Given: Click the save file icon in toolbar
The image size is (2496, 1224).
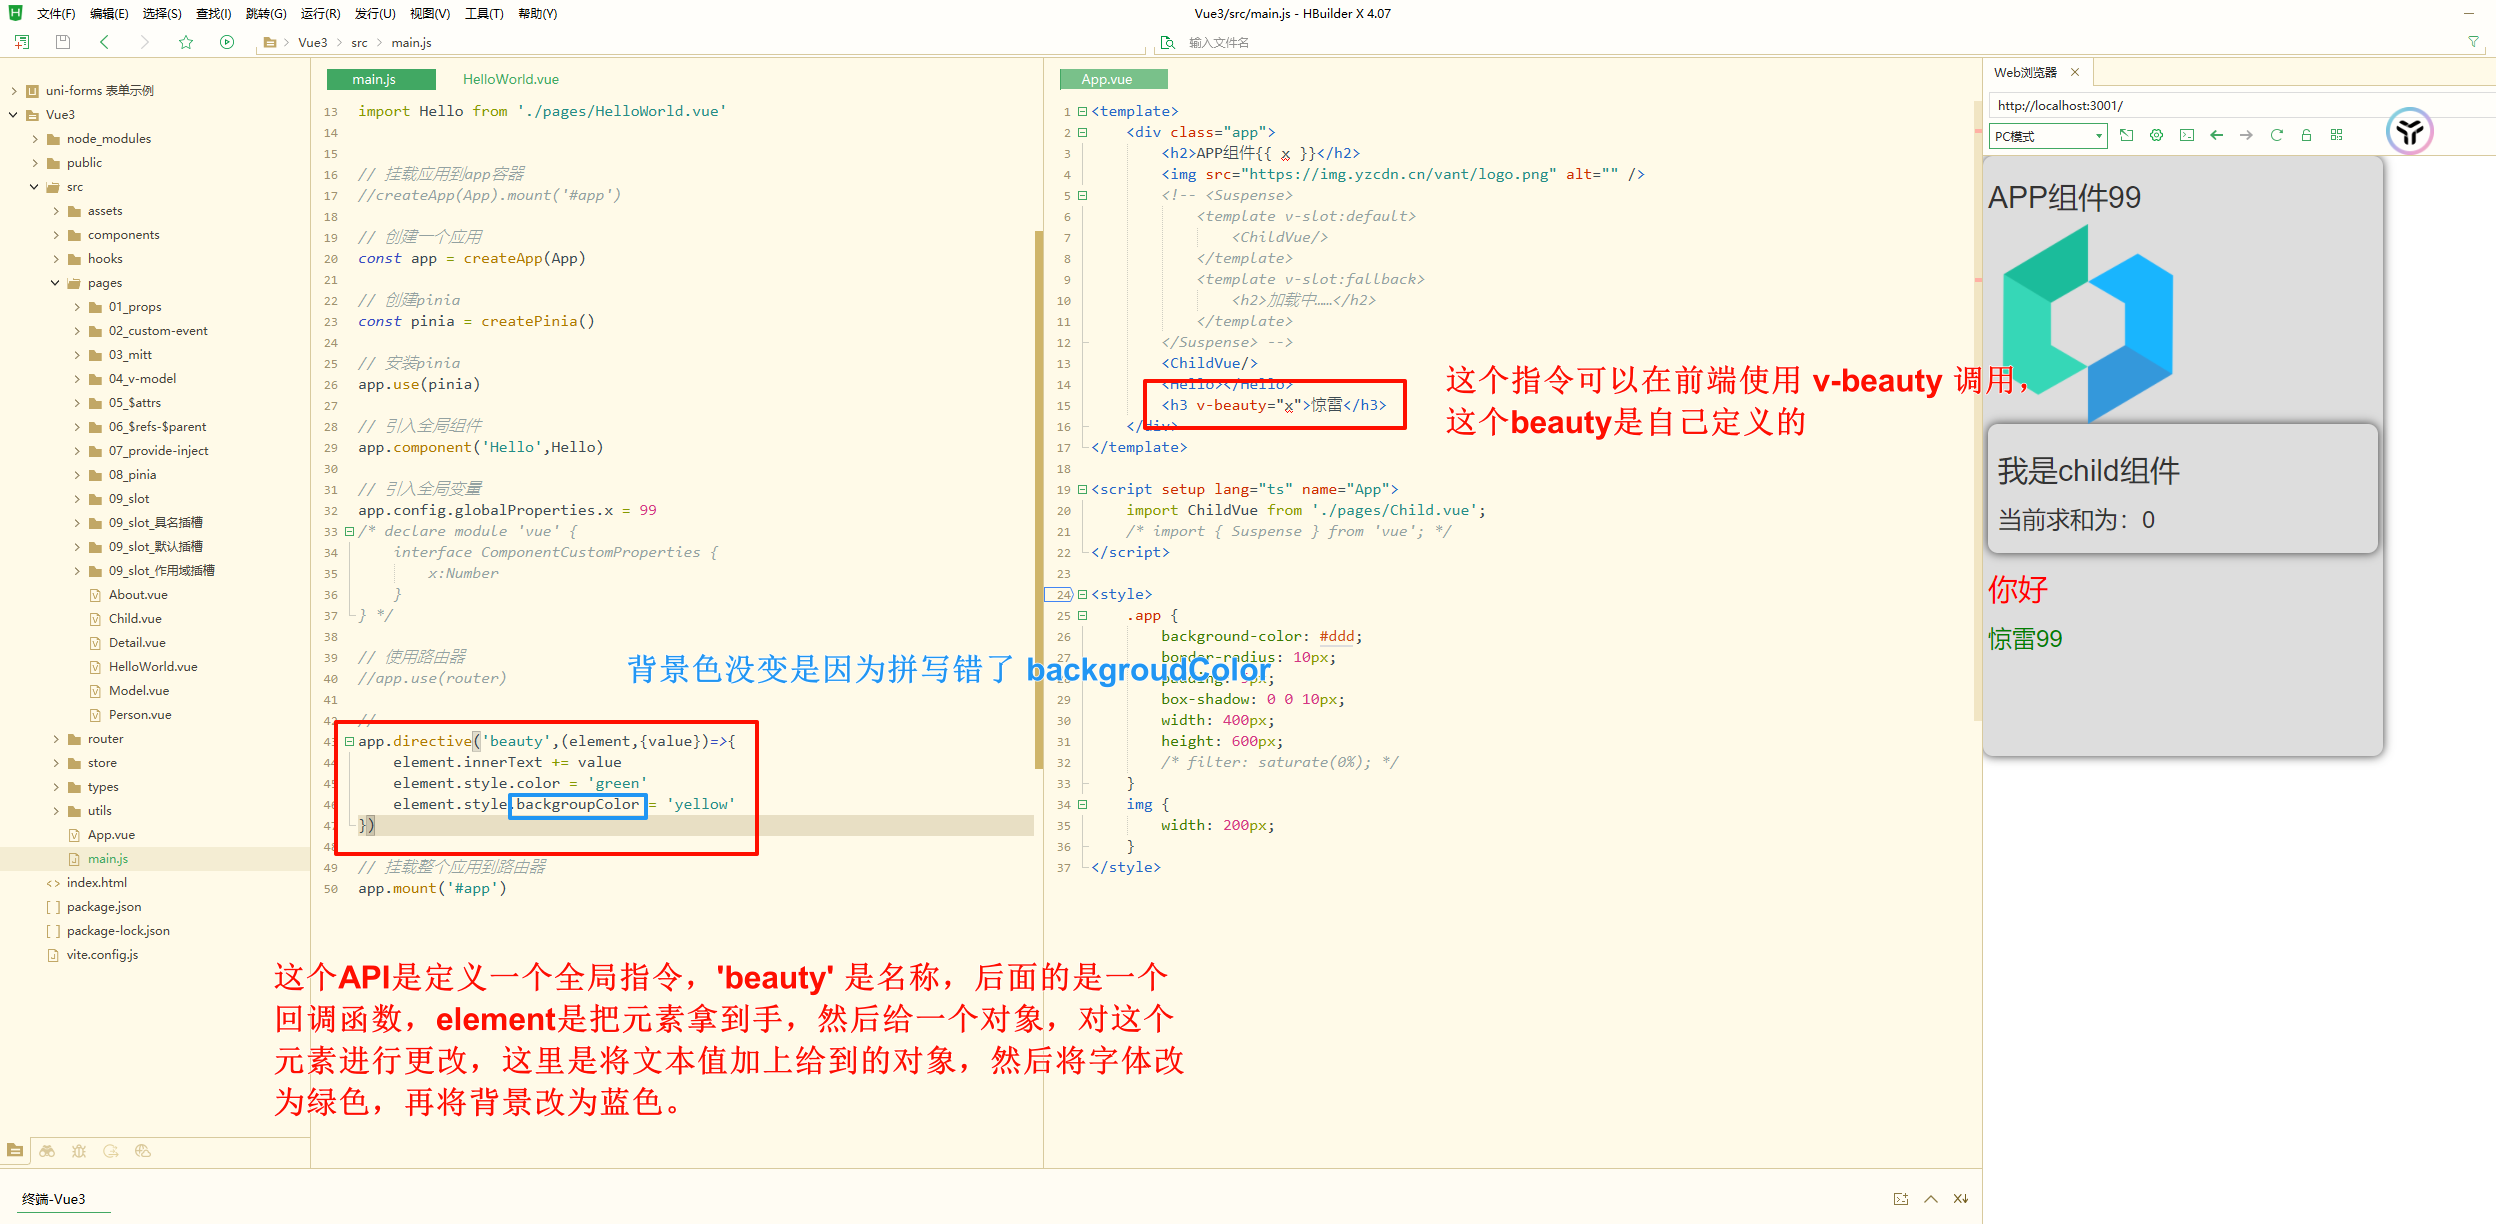Looking at the screenshot, I should click(x=63, y=42).
